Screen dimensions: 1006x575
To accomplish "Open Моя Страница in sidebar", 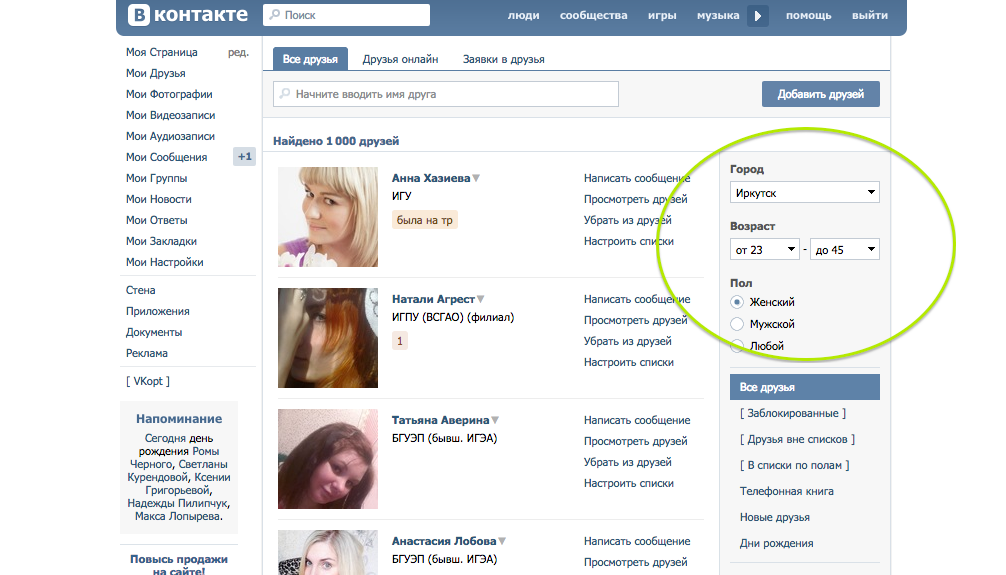I will coord(162,52).
